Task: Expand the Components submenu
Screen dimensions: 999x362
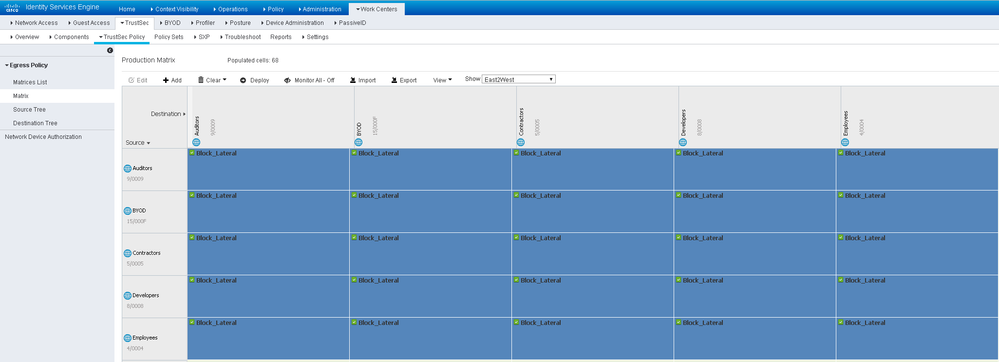Action: [69, 37]
